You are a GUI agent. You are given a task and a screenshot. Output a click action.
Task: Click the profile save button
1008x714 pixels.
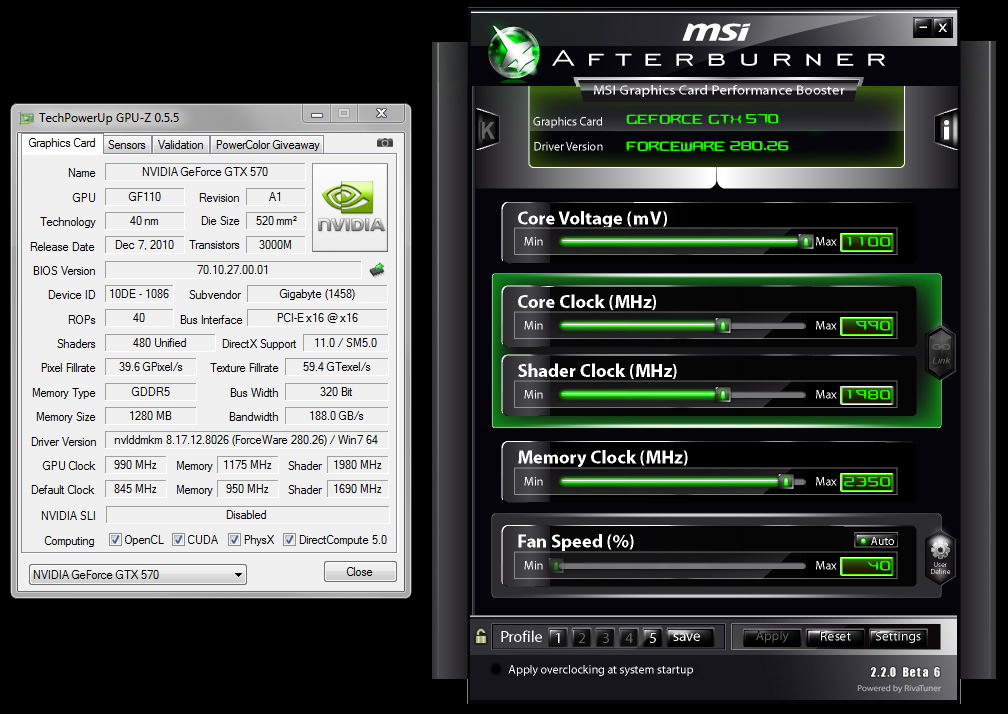pyautogui.click(x=689, y=637)
